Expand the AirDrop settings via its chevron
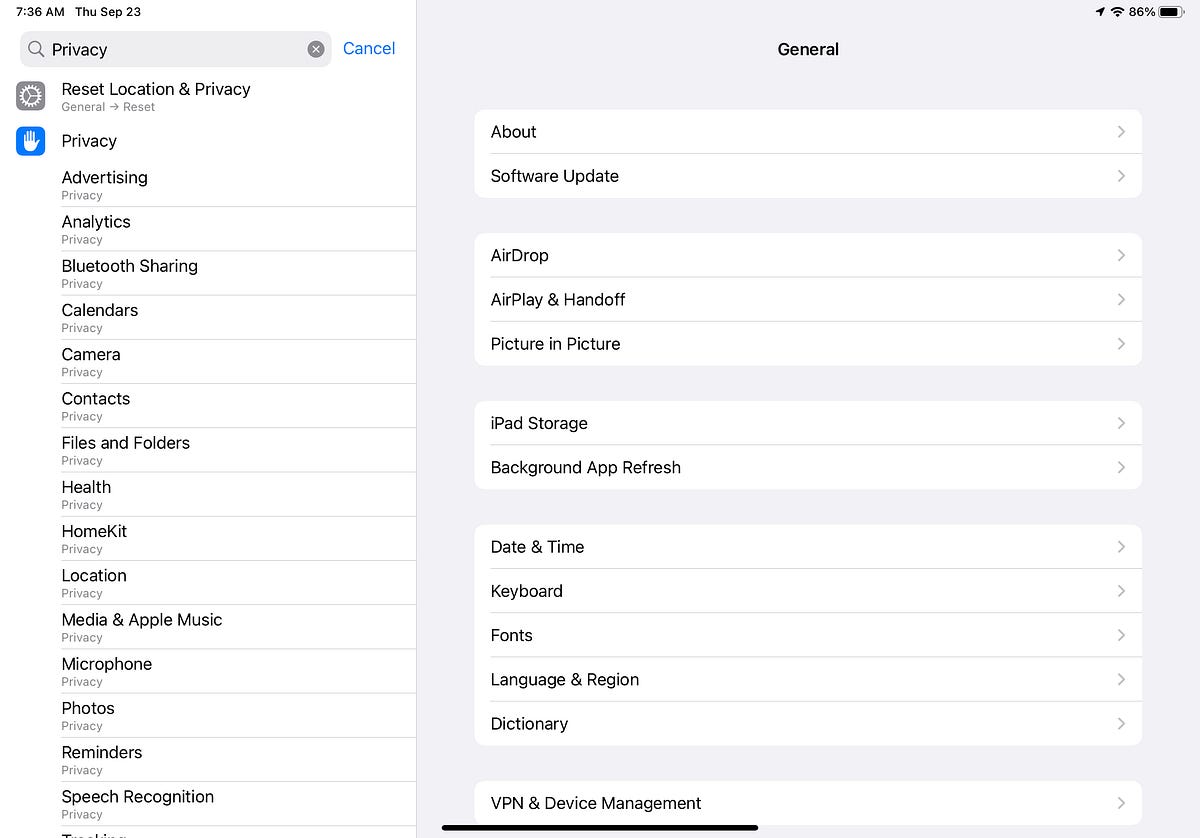 point(1121,255)
